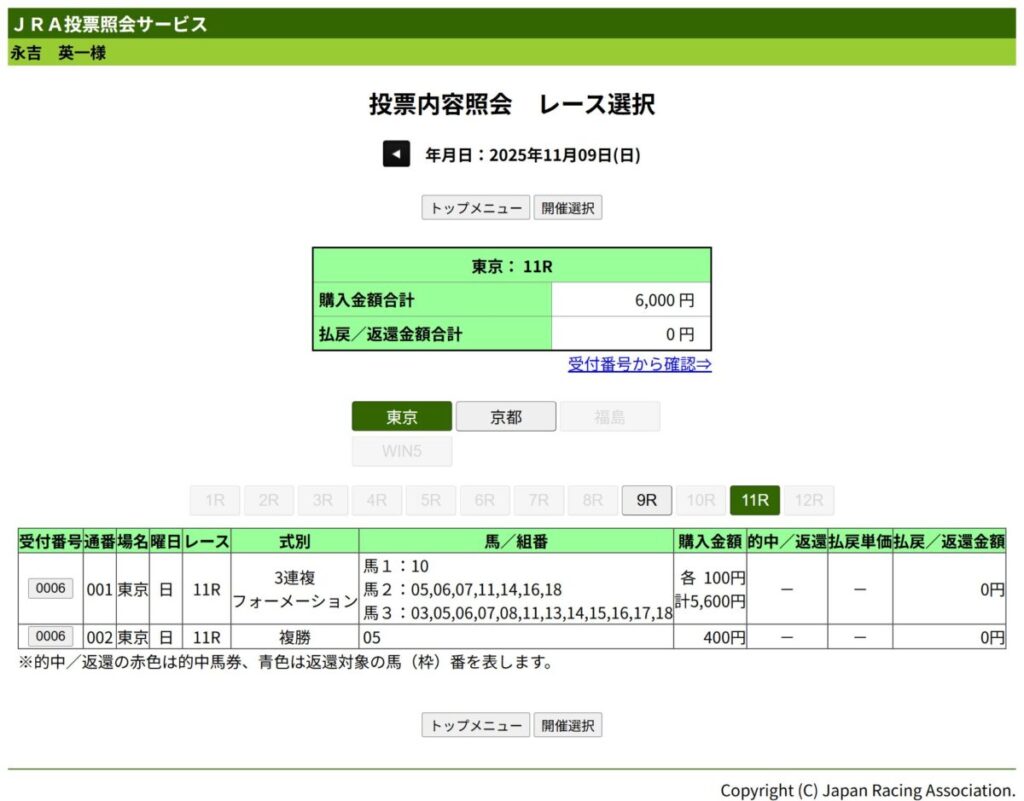Select race 9R
Screen dimensions: 1024x801
[x=647, y=501]
